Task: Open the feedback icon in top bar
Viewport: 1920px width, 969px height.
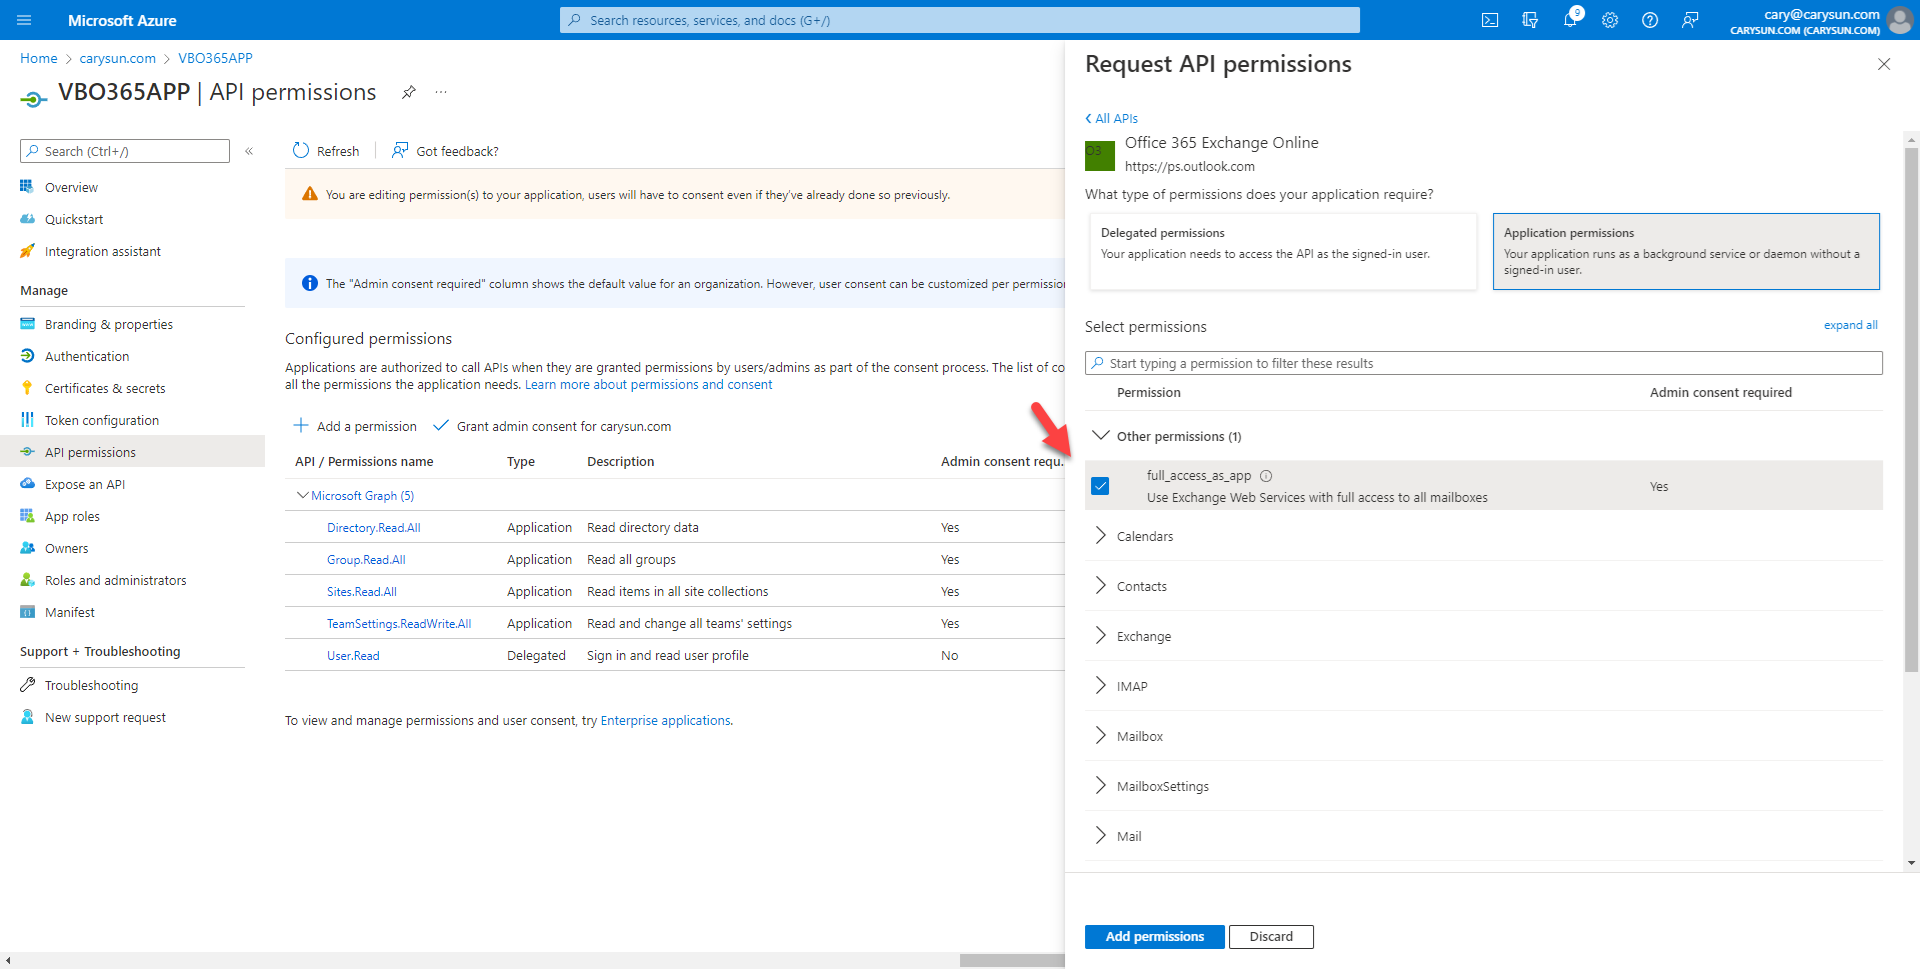Action: 1690,20
